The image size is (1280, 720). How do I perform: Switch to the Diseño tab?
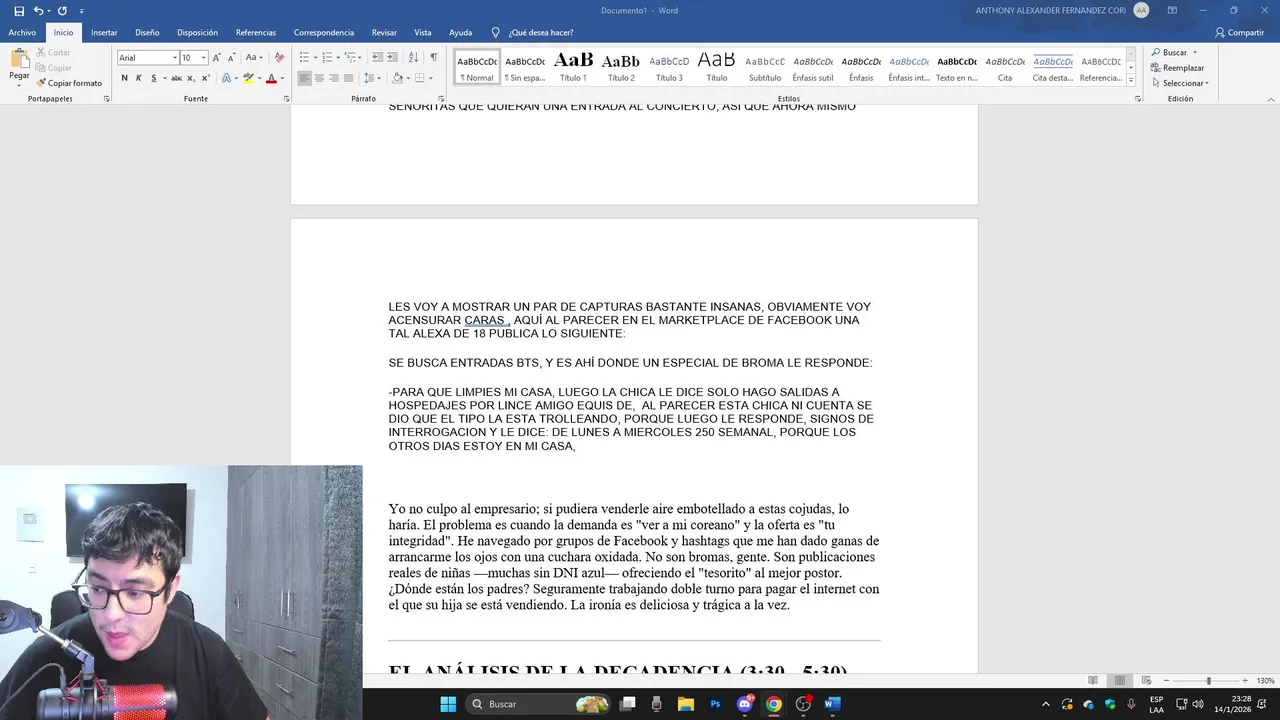147,33
